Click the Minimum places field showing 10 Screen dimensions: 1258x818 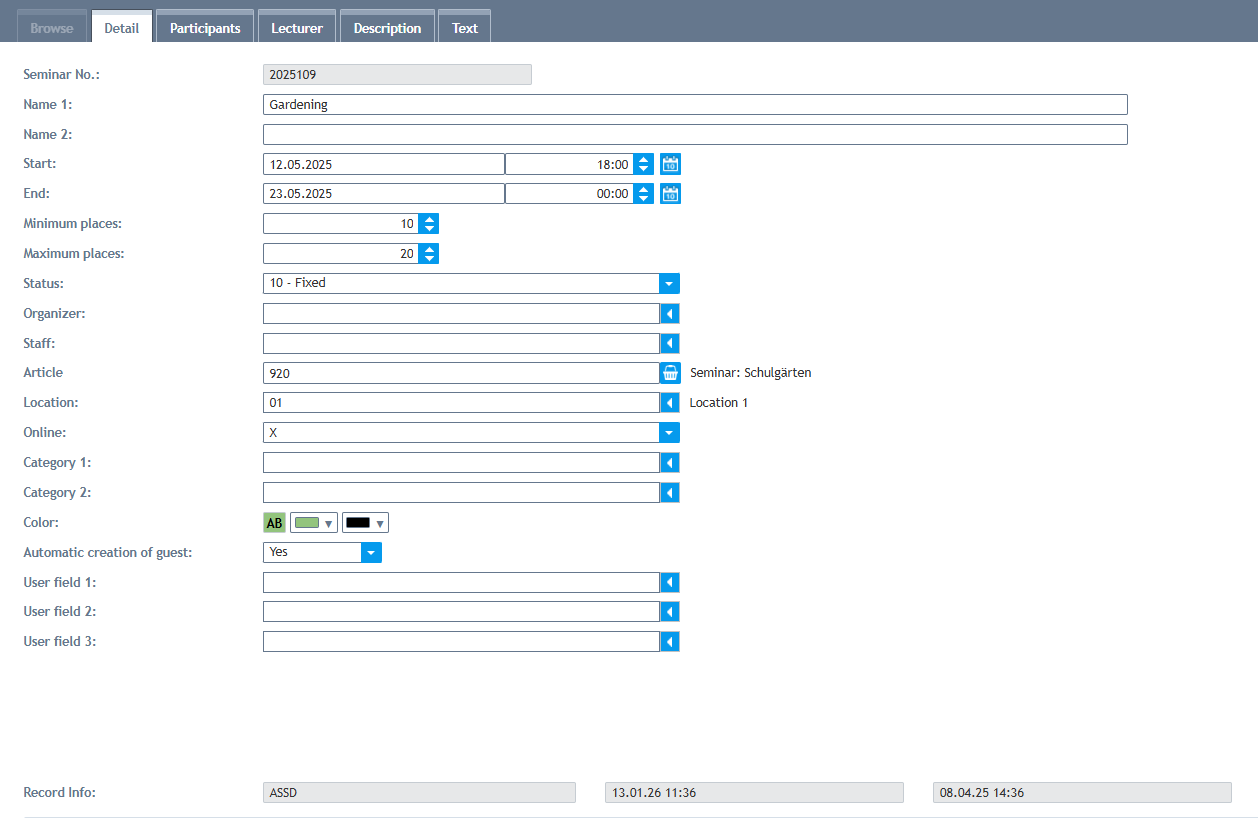(x=341, y=224)
